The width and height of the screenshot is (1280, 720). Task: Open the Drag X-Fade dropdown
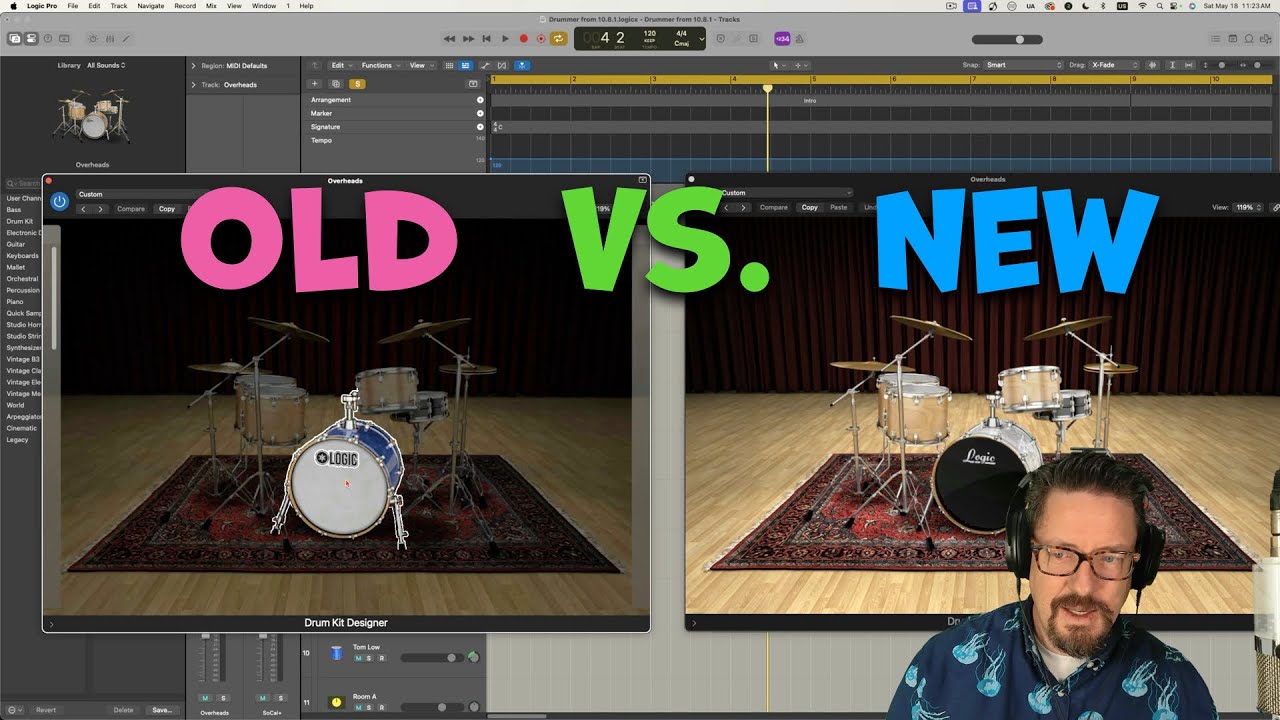tap(1114, 65)
